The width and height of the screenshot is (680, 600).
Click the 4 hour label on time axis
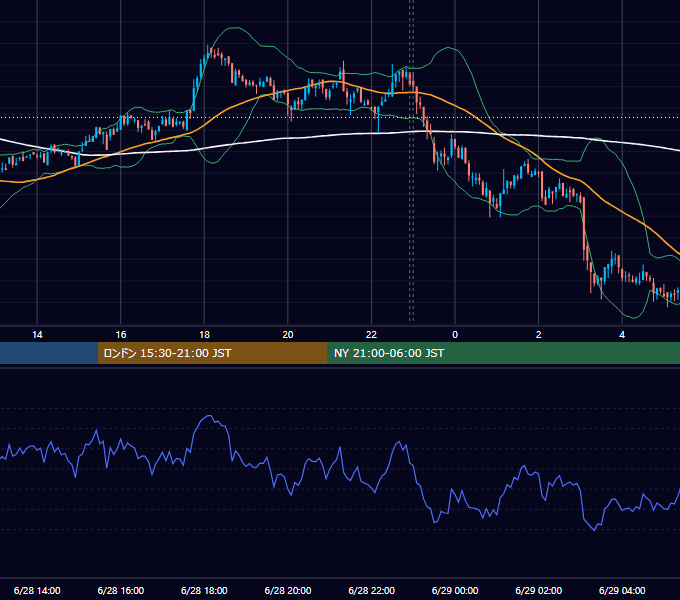click(x=622, y=335)
